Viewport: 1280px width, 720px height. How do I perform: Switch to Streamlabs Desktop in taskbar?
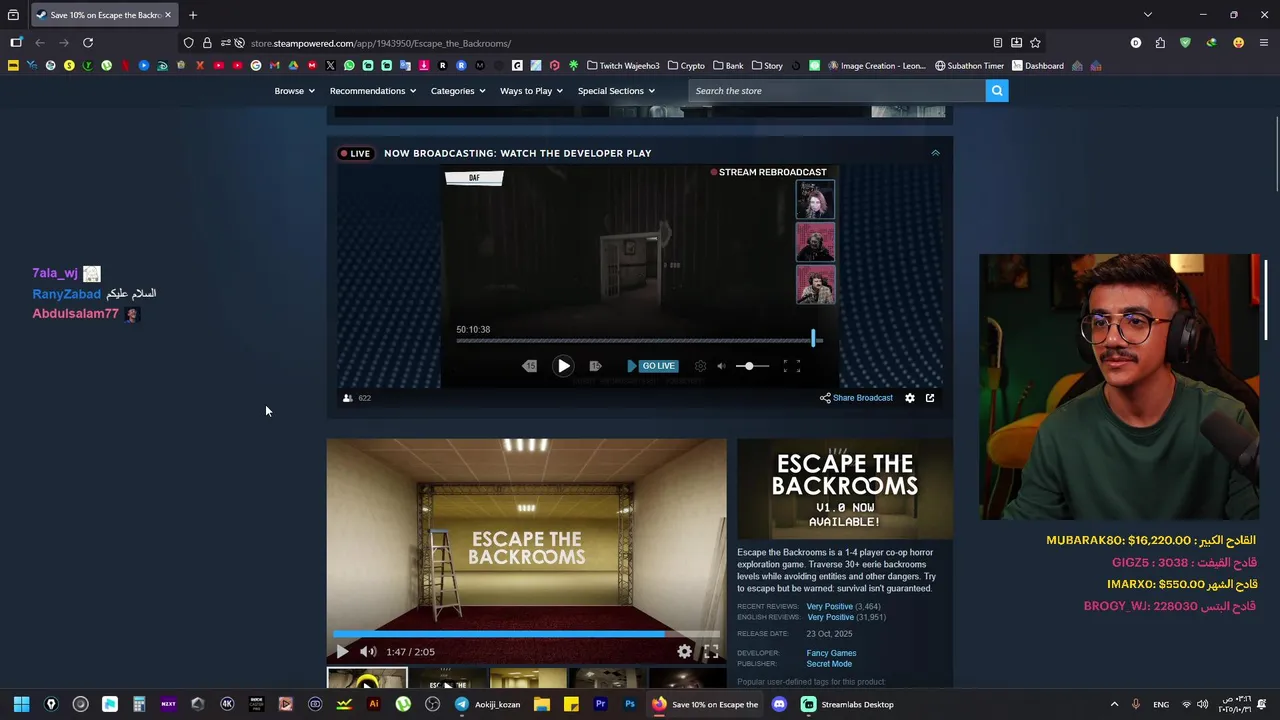click(x=848, y=704)
